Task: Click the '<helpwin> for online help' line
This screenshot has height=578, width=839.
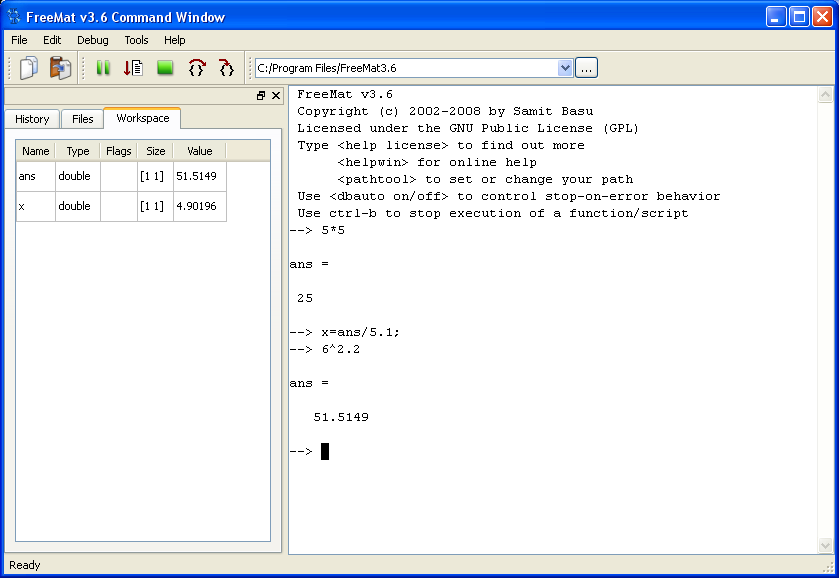Action: (x=437, y=162)
